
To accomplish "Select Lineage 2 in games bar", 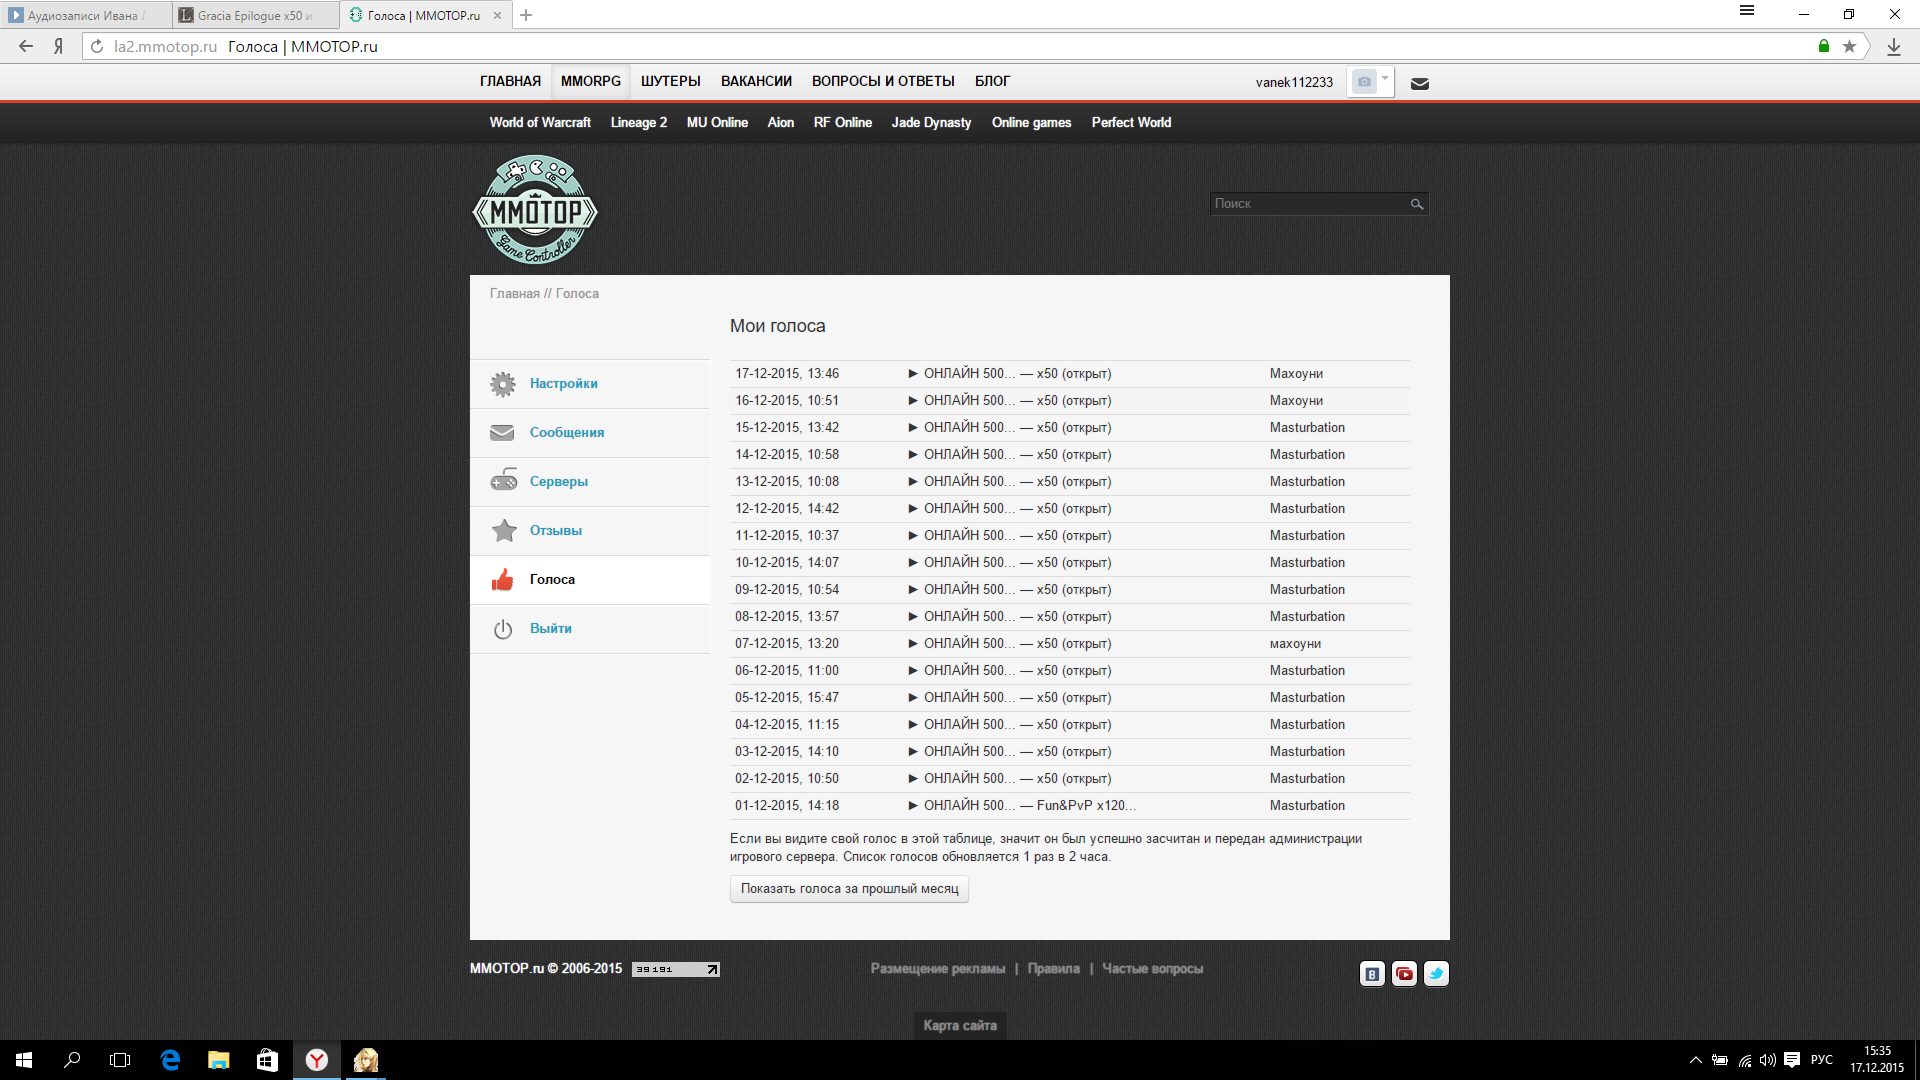I will point(638,123).
